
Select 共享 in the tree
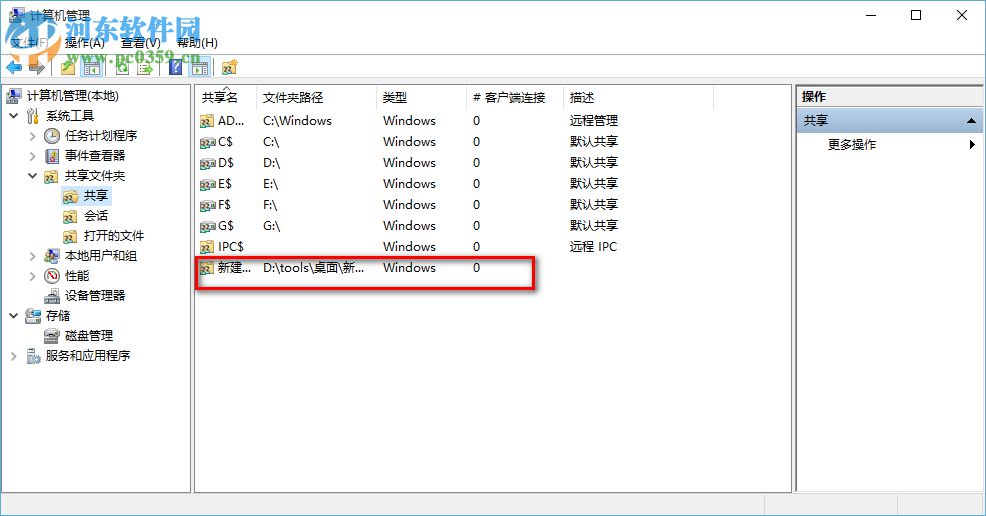point(96,196)
